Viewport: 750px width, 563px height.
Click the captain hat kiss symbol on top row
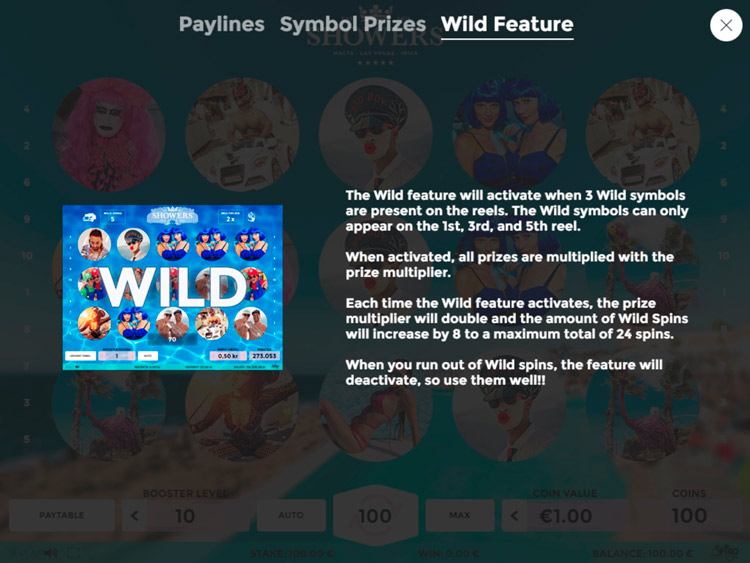(375, 135)
